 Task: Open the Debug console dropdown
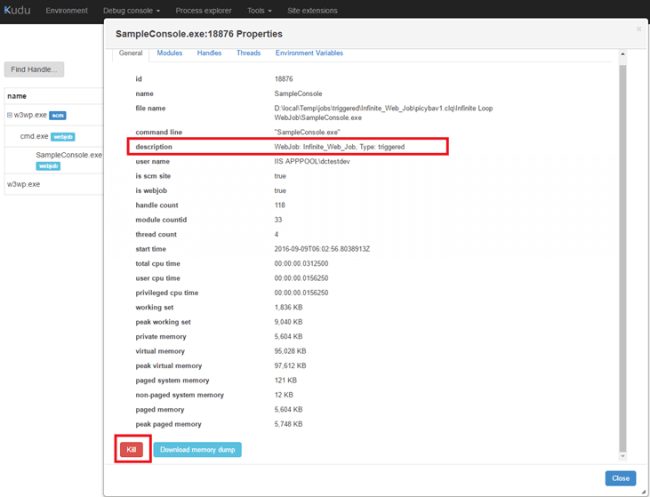(x=131, y=10)
